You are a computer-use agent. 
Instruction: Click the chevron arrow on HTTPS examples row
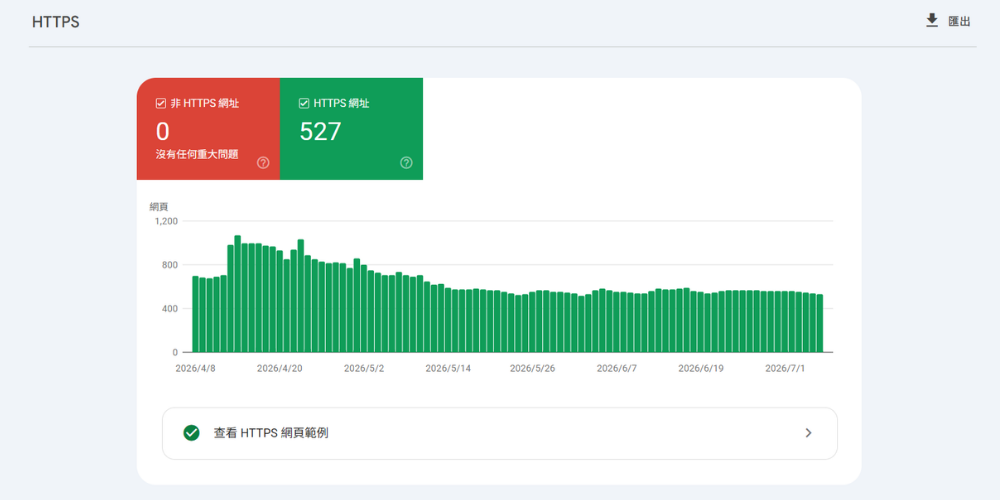click(x=809, y=433)
